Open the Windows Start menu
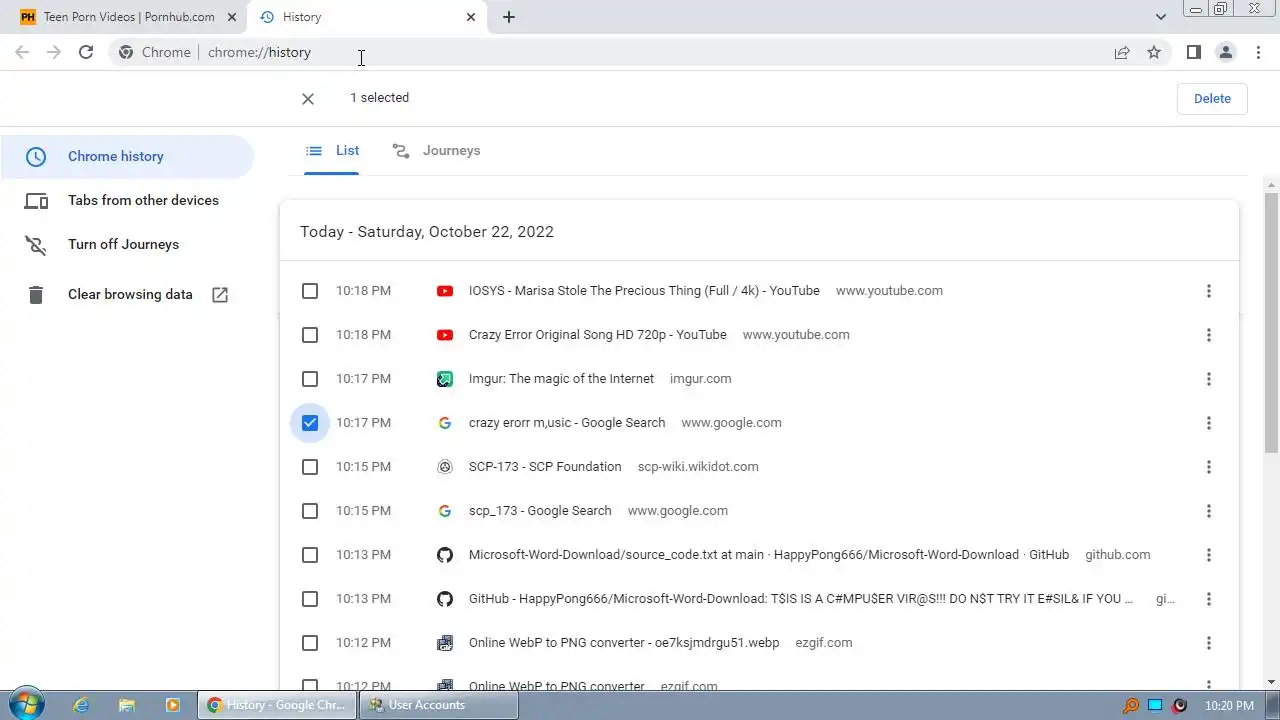The width and height of the screenshot is (1280, 720). click(26, 704)
